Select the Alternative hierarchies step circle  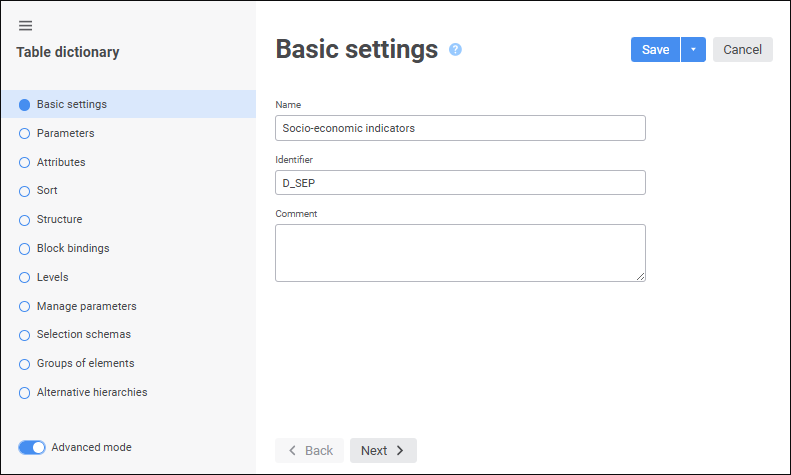pos(25,393)
